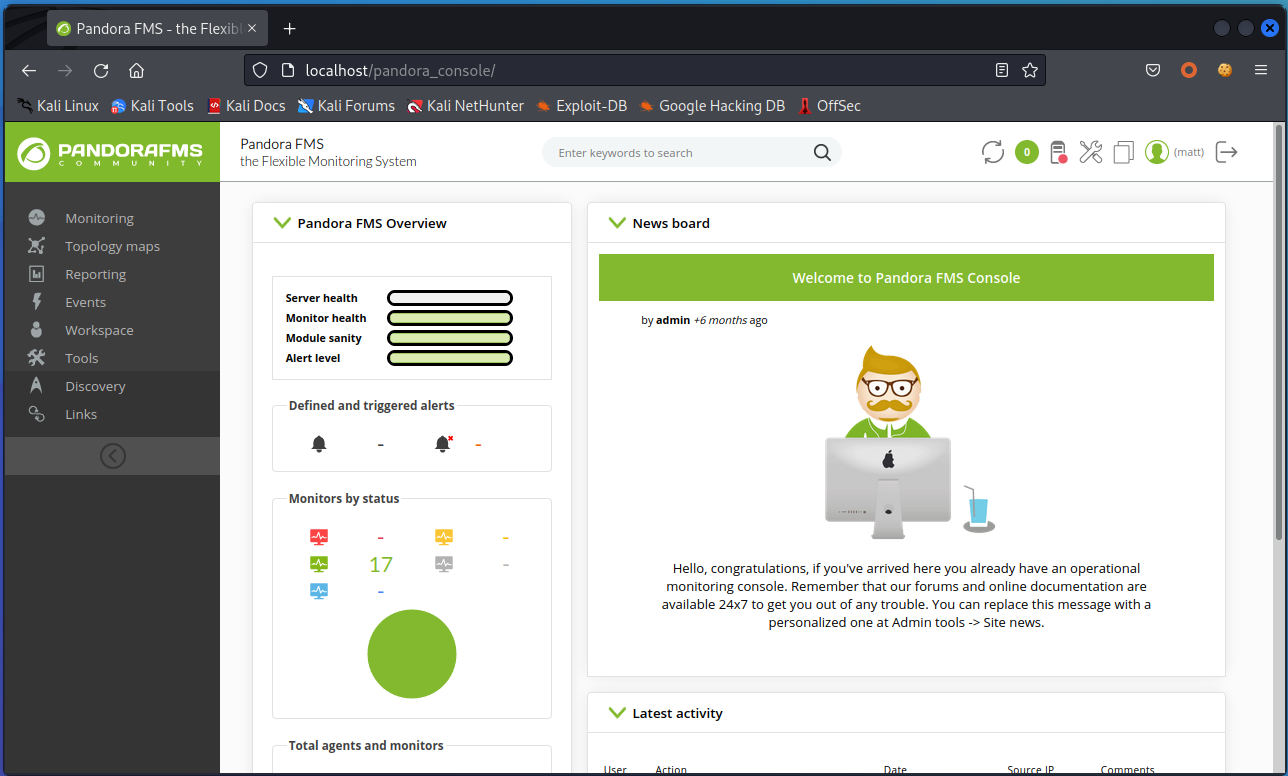The image size is (1288, 776).
Task: Open the matt user profile avatar
Action: tap(1157, 152)
